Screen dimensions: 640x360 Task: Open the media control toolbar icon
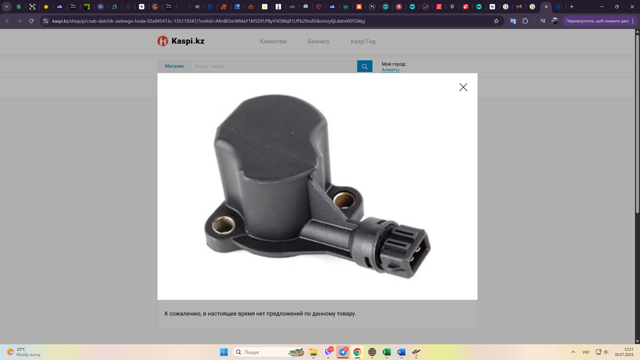[x=542, y=21]
